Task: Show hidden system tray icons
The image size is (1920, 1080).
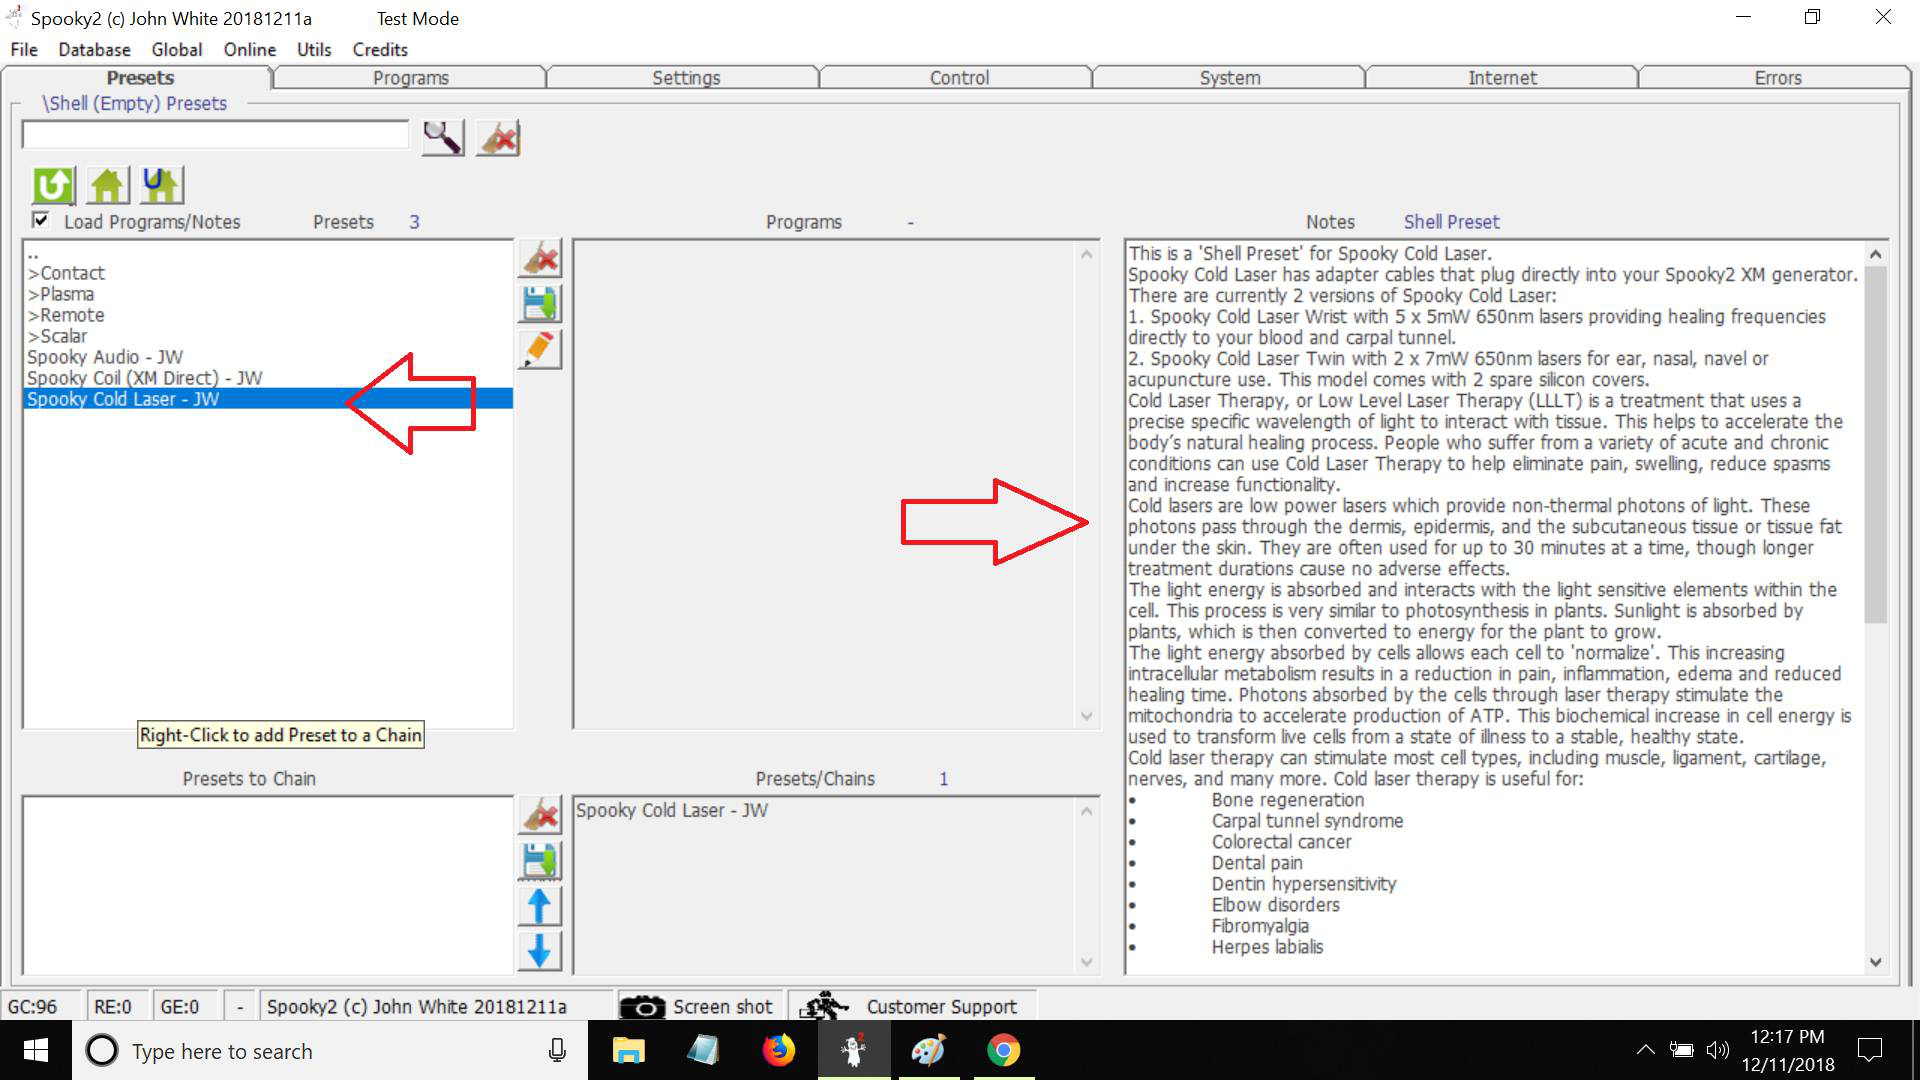Action: [1645, 1050]
